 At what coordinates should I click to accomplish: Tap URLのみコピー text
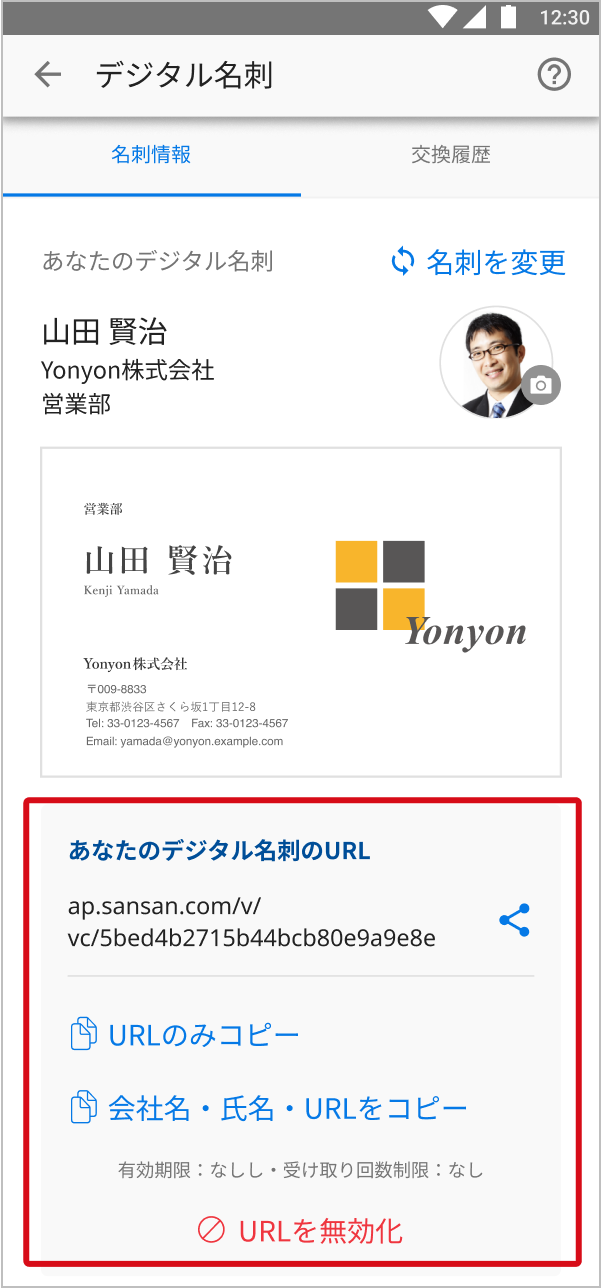(204, 1035)
